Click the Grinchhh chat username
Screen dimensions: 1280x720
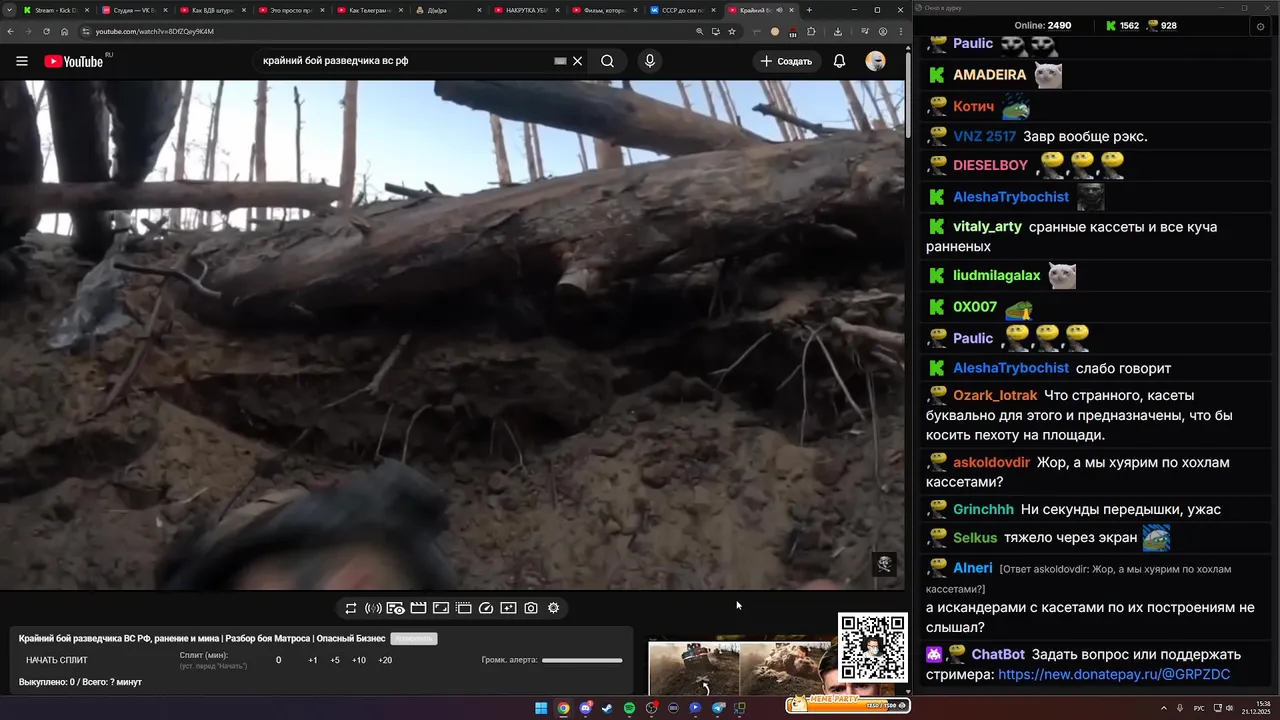pyautogui.click(x=983, y=509)
